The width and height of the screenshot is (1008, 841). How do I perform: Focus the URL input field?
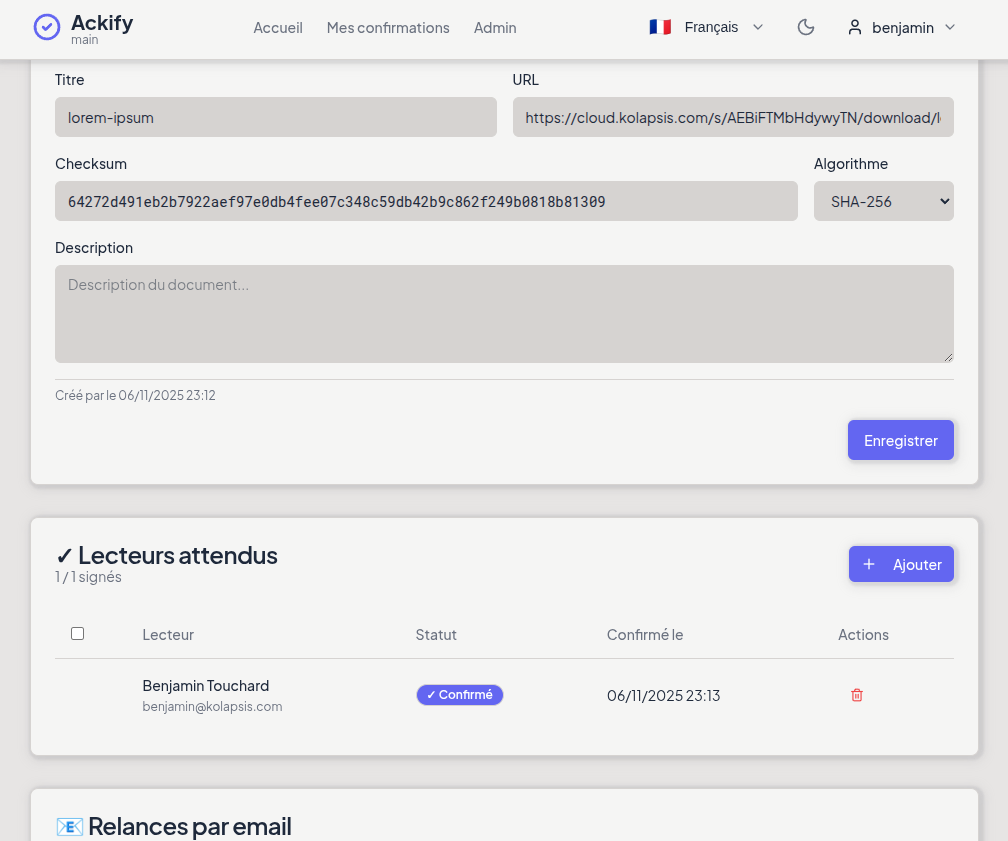pos(732,117)
